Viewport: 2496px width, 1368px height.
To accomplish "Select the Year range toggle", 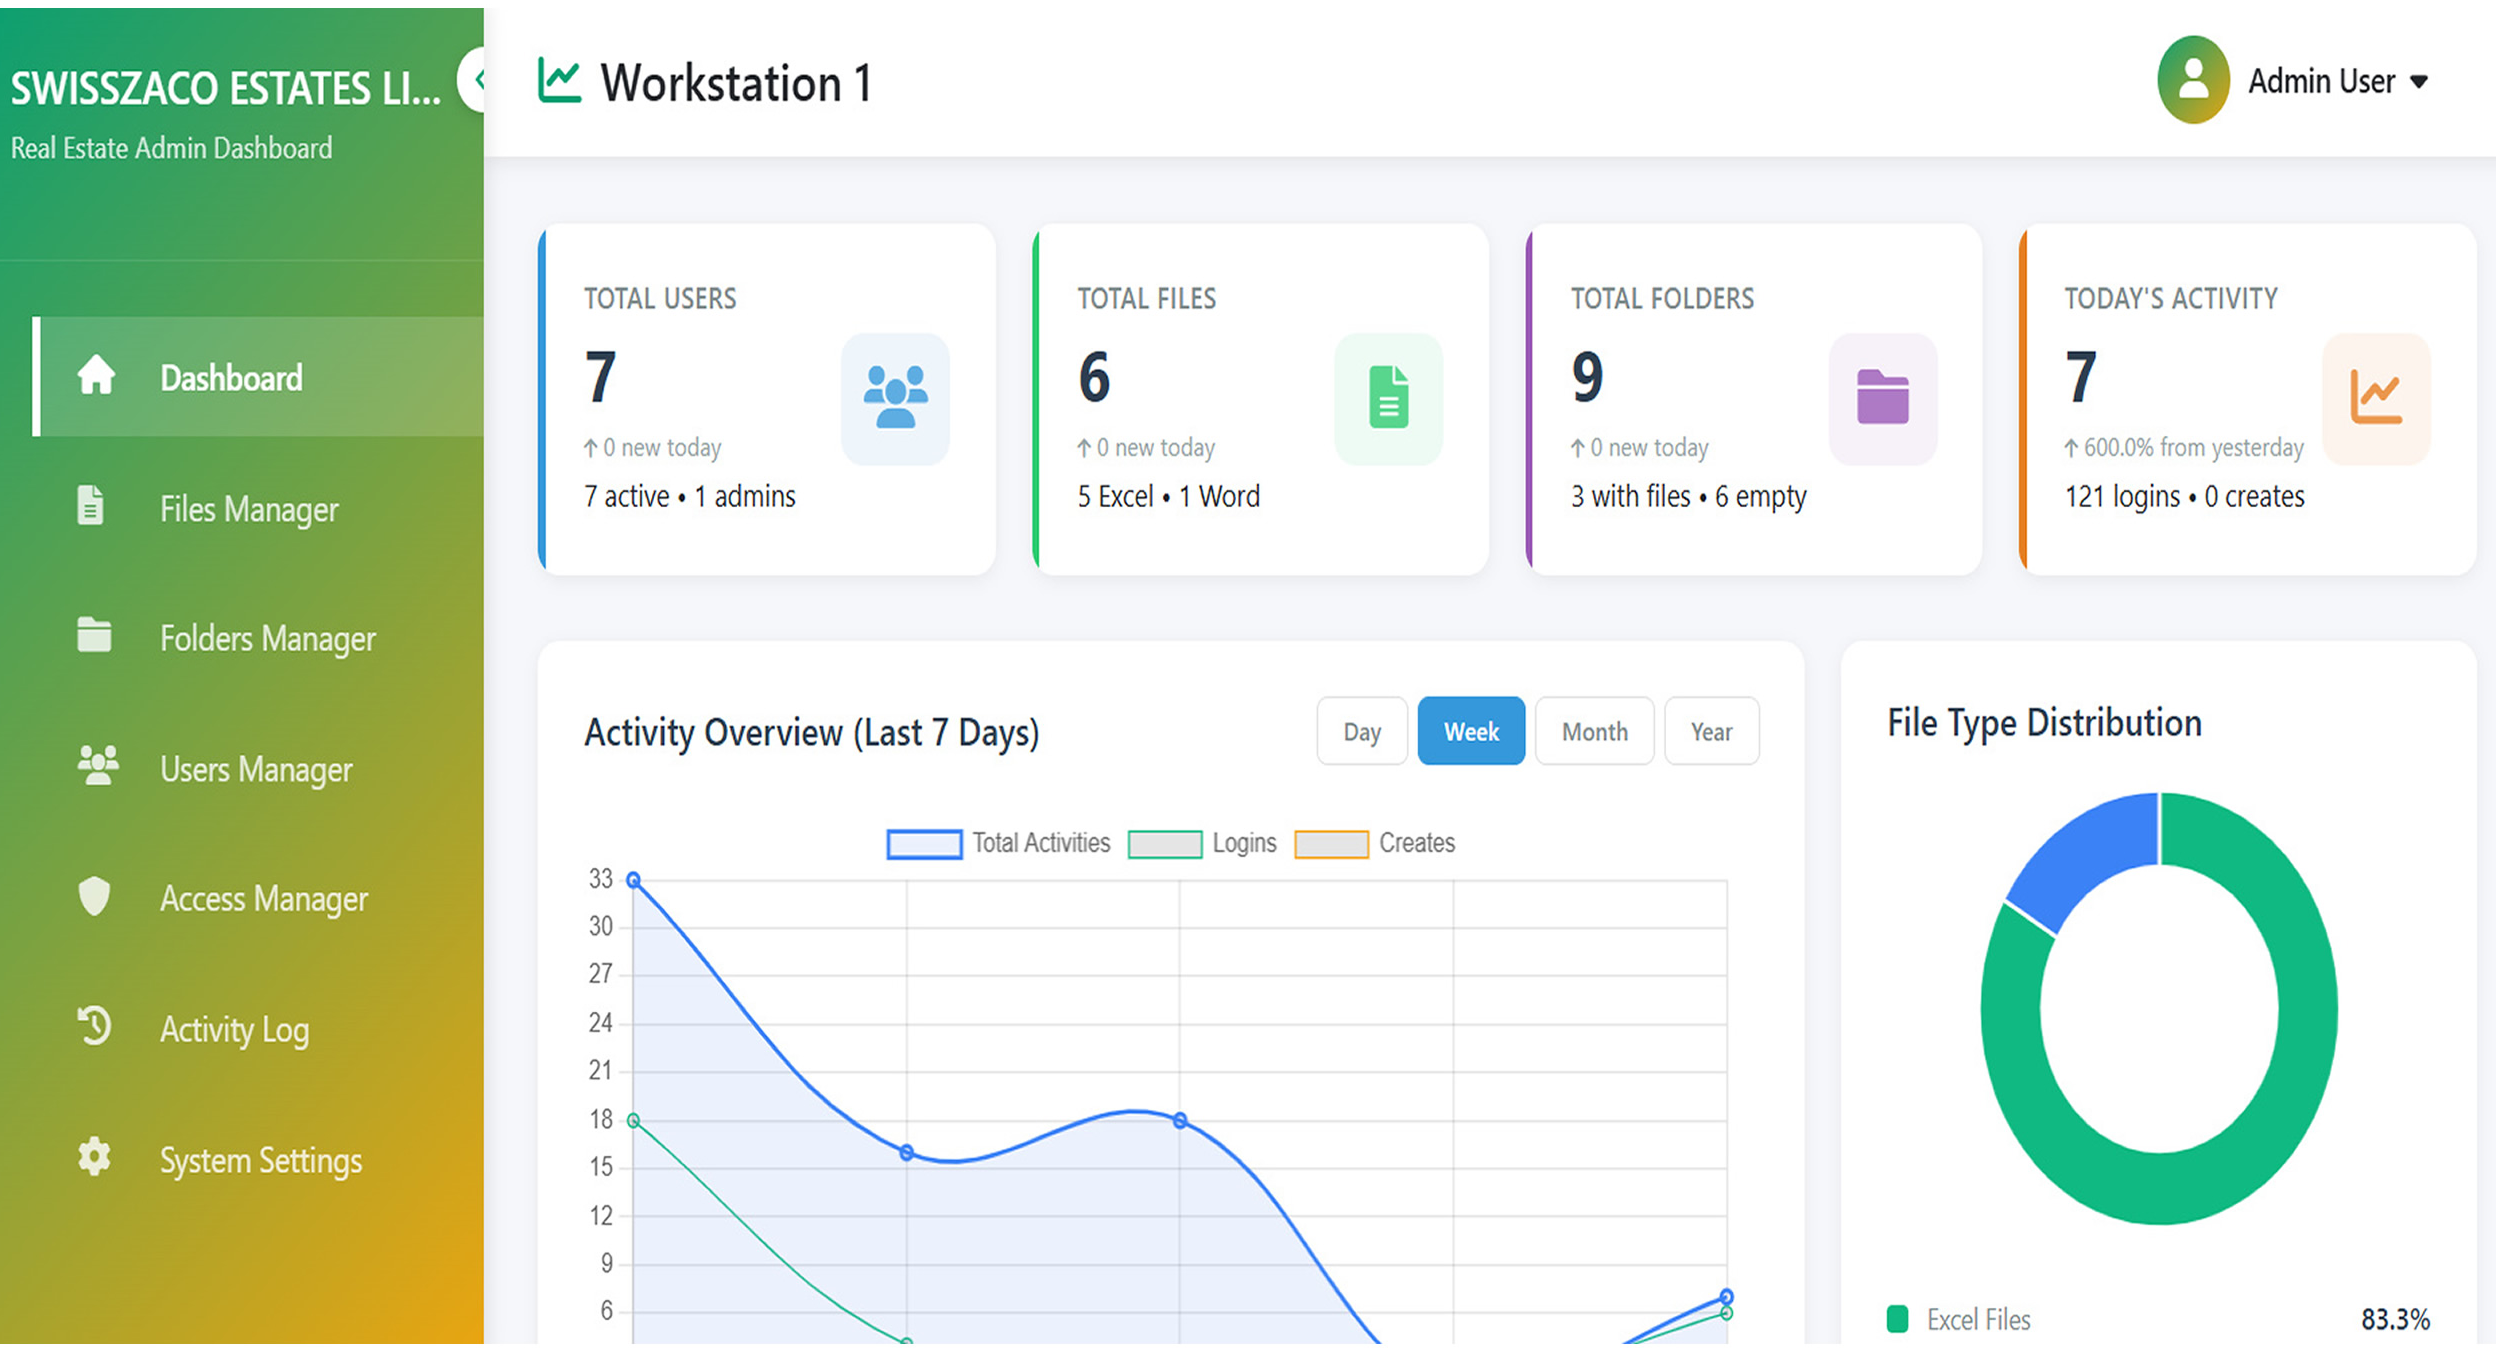I will (1711, 731).
